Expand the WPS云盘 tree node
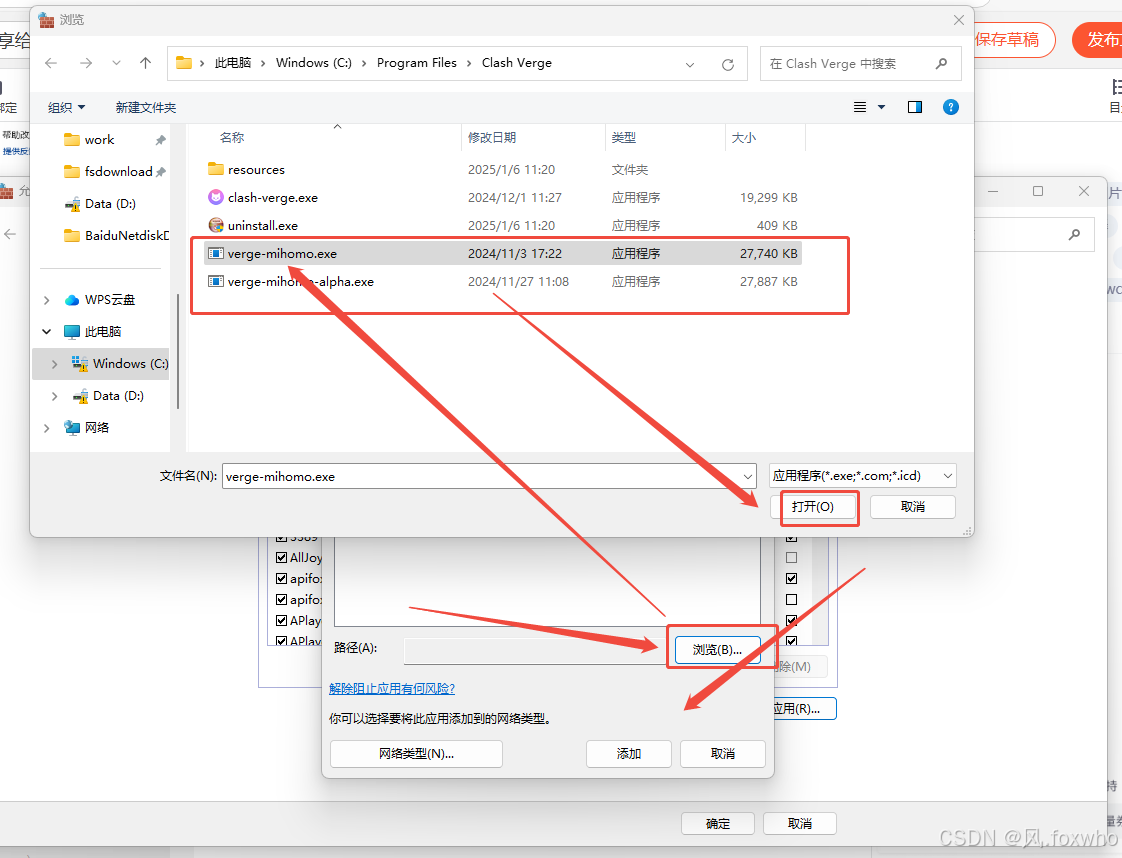The width and height of the screenshot is (1122, 858). 47,300
